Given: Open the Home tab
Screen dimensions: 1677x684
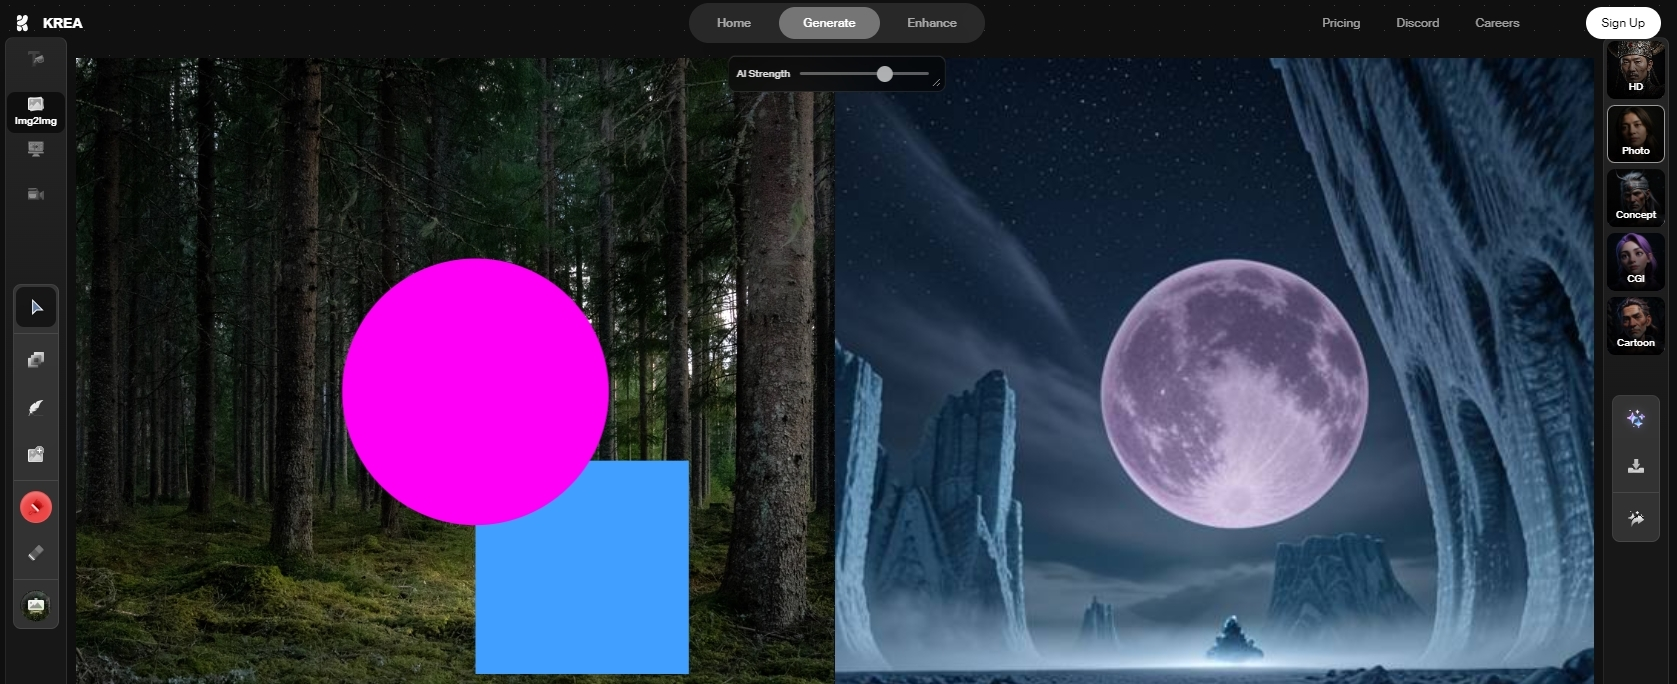Looking at the screenshot, I should click(733, 23).
